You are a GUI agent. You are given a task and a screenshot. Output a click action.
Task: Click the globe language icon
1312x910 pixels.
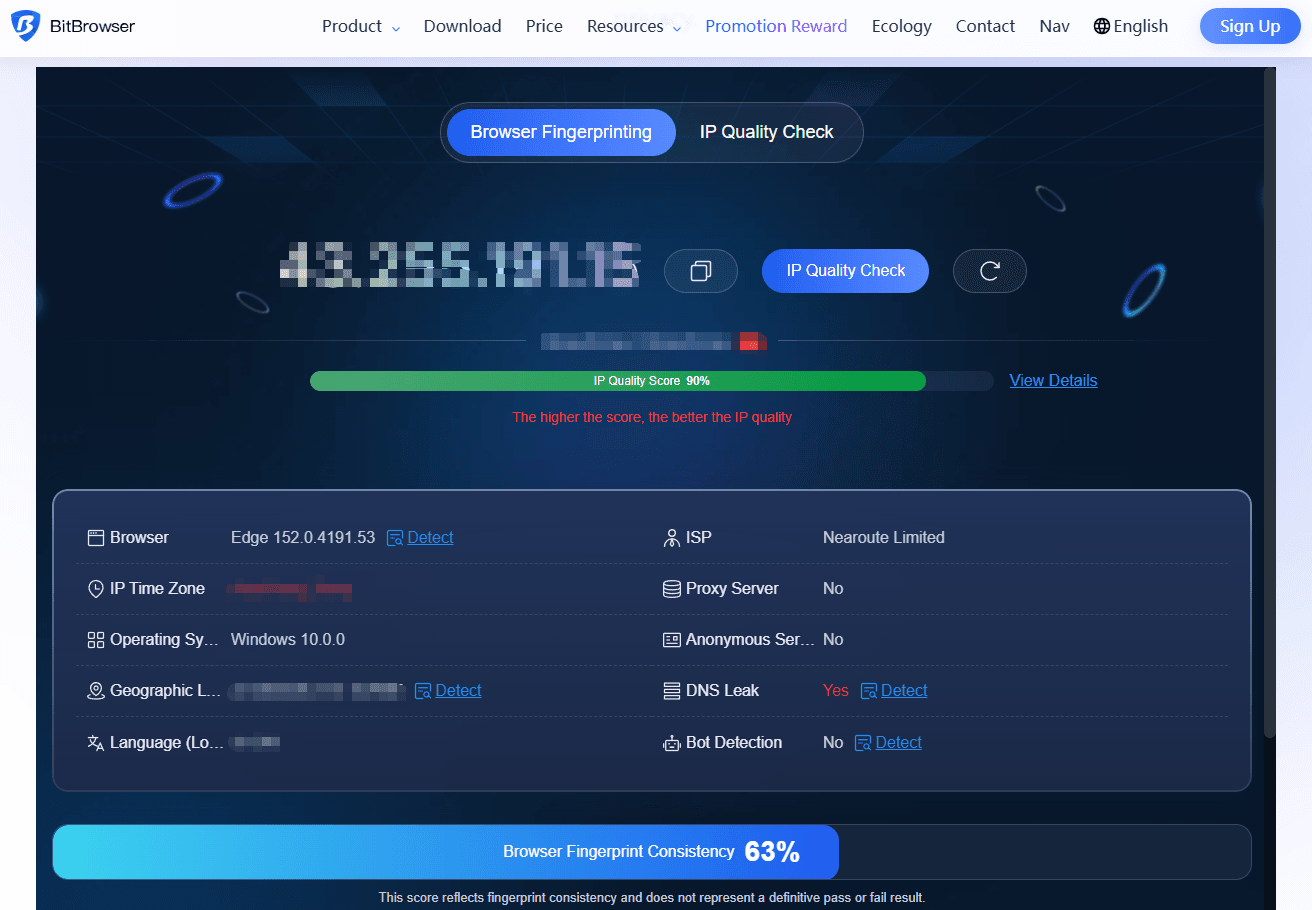point(1101,26)
